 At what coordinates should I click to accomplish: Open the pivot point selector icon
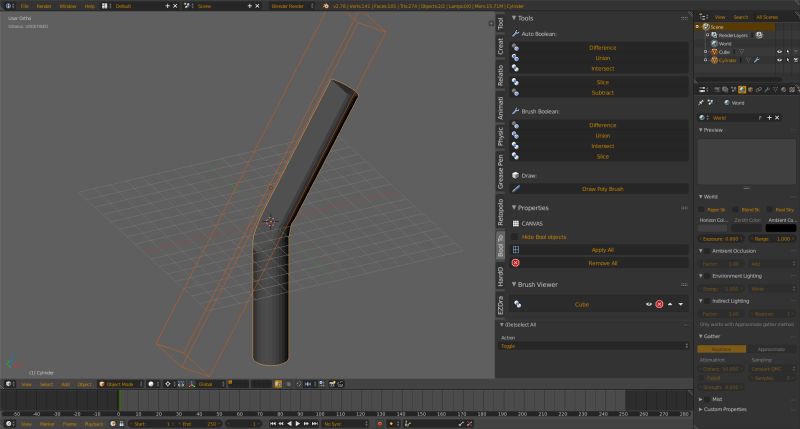(168, 384)
